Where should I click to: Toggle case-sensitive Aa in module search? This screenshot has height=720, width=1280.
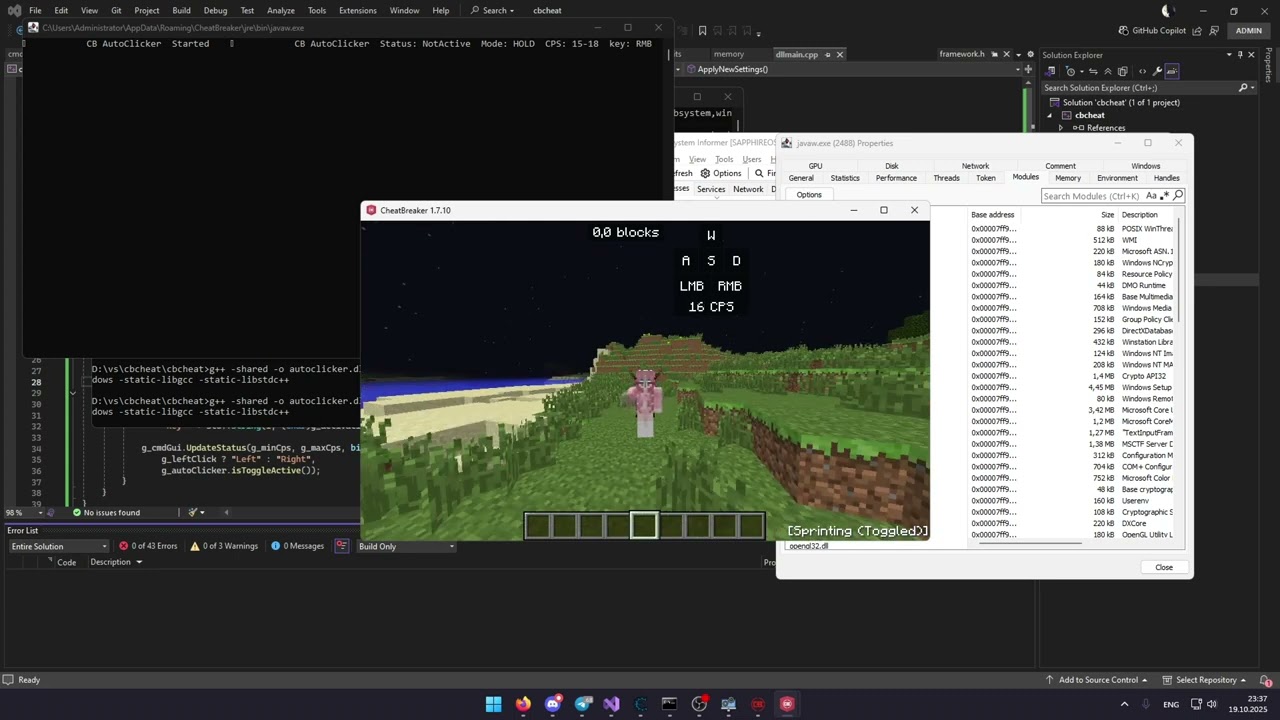click(1151, 196)
